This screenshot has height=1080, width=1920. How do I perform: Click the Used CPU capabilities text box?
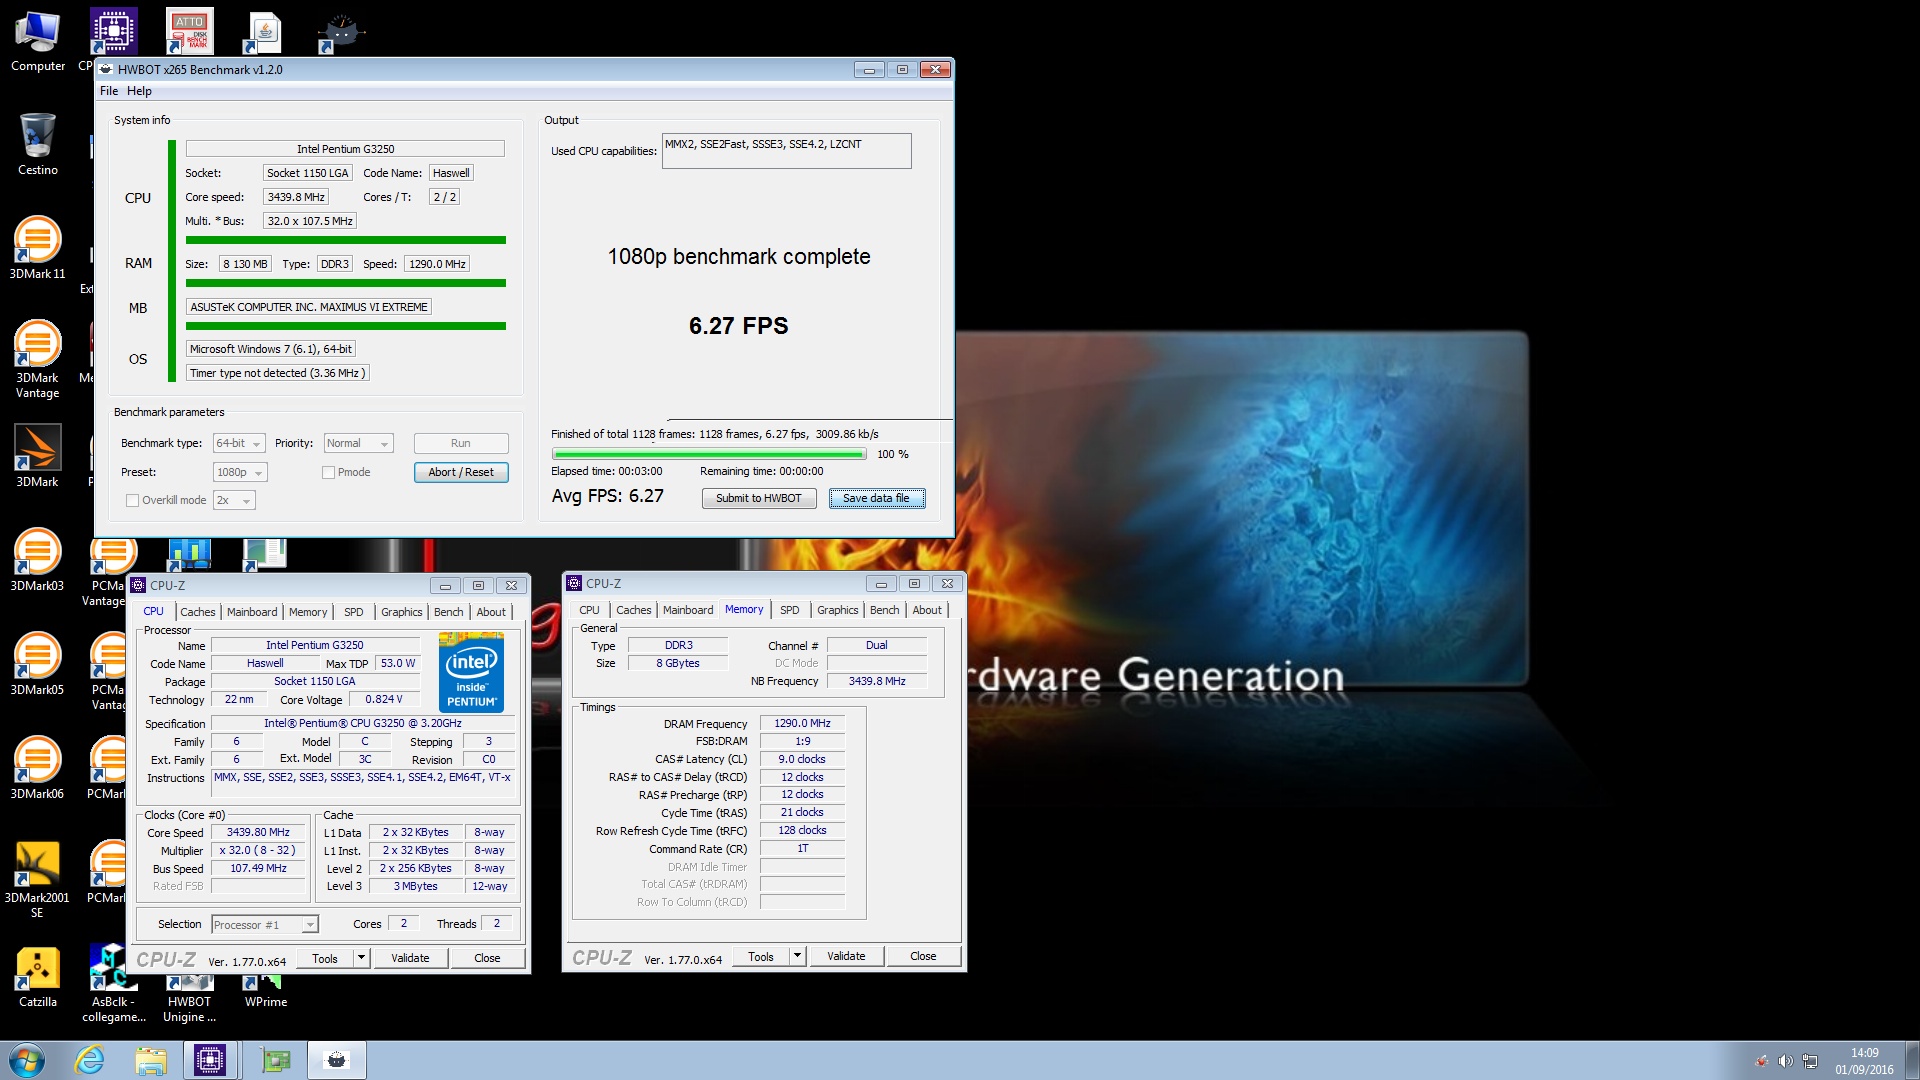[x=786, y=151]
